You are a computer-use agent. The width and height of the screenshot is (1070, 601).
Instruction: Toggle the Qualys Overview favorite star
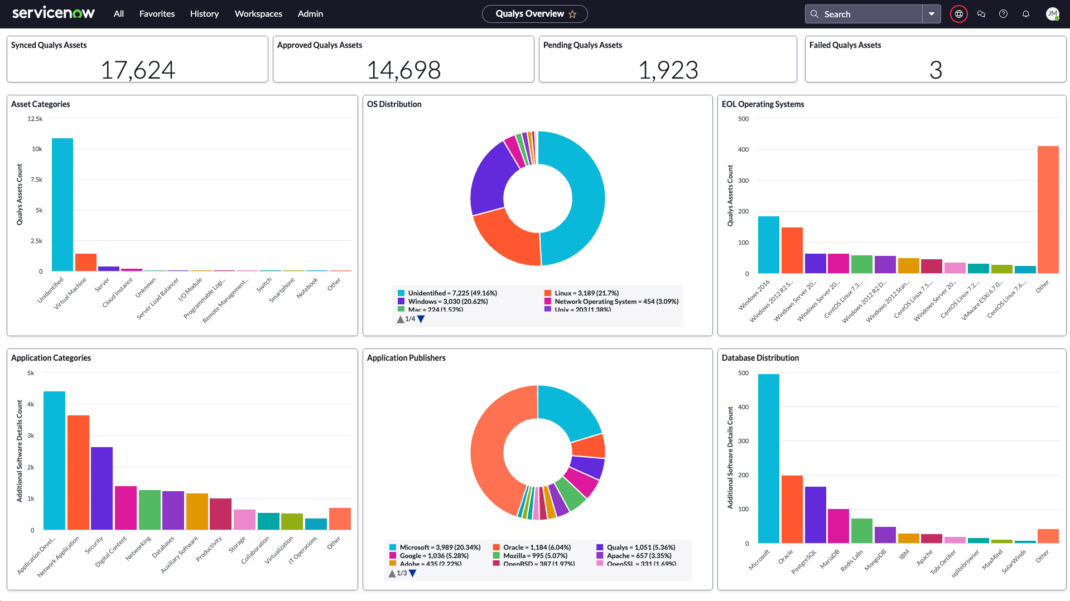[572, 13]
